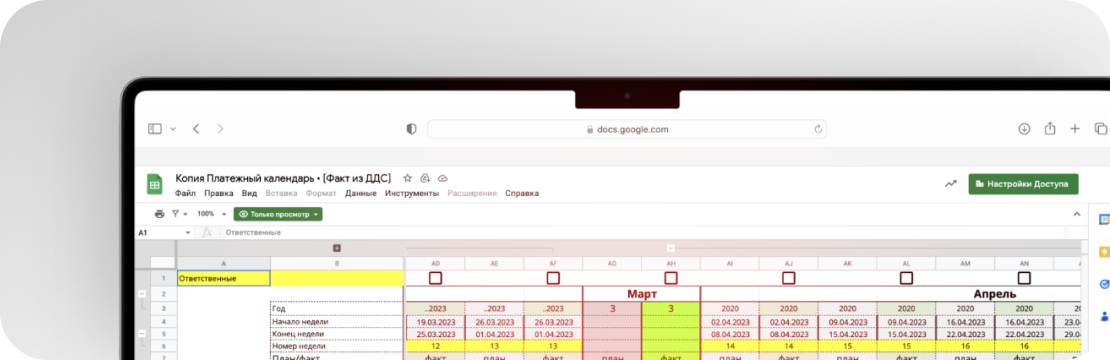Open the 100% zoom dropdown

click(x=212, y=214)
